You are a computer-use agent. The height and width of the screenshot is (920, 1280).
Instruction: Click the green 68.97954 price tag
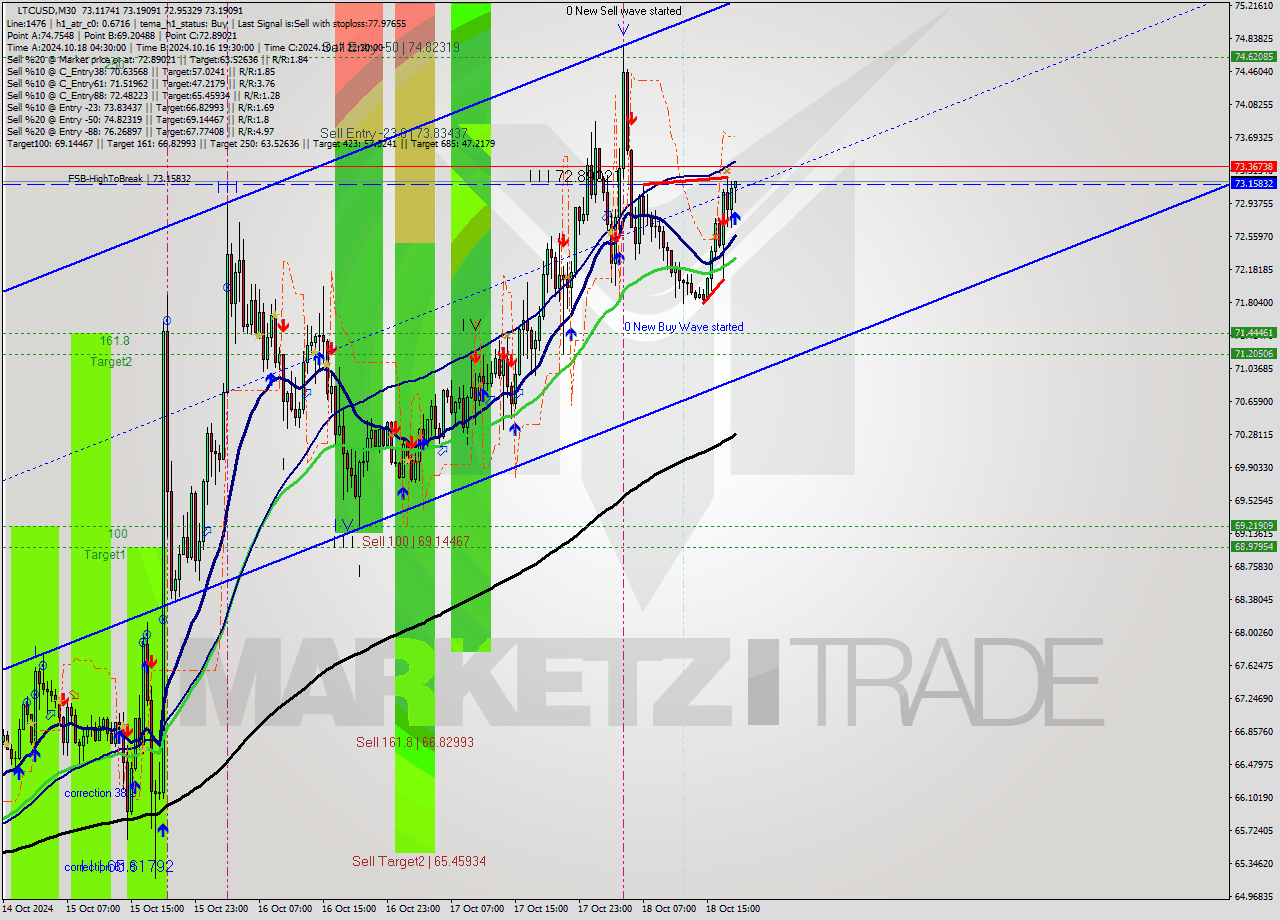[x=1253, y=546]
